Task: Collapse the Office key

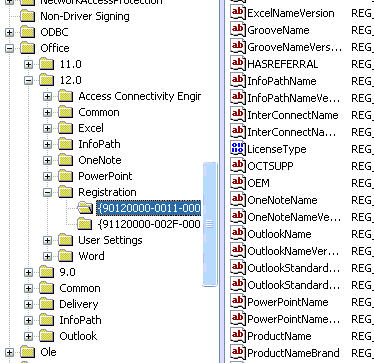Action: point(10,48)
